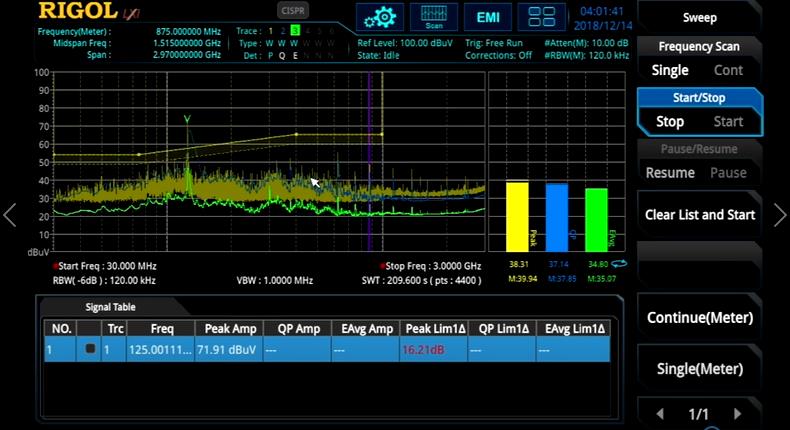The width and height of the screenshot is (790, 430).
Task: Open the Sweep menu header
Action: tap(699, 17)
